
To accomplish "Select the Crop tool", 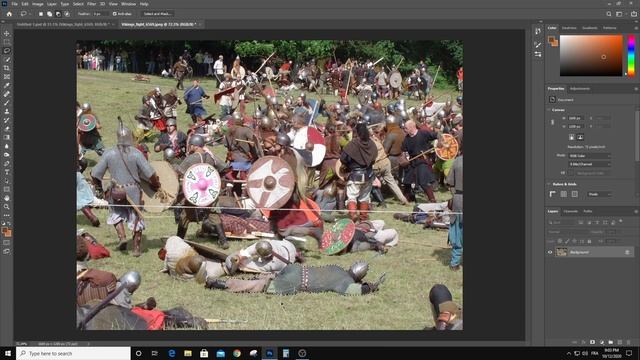I will tap(7, 68).
